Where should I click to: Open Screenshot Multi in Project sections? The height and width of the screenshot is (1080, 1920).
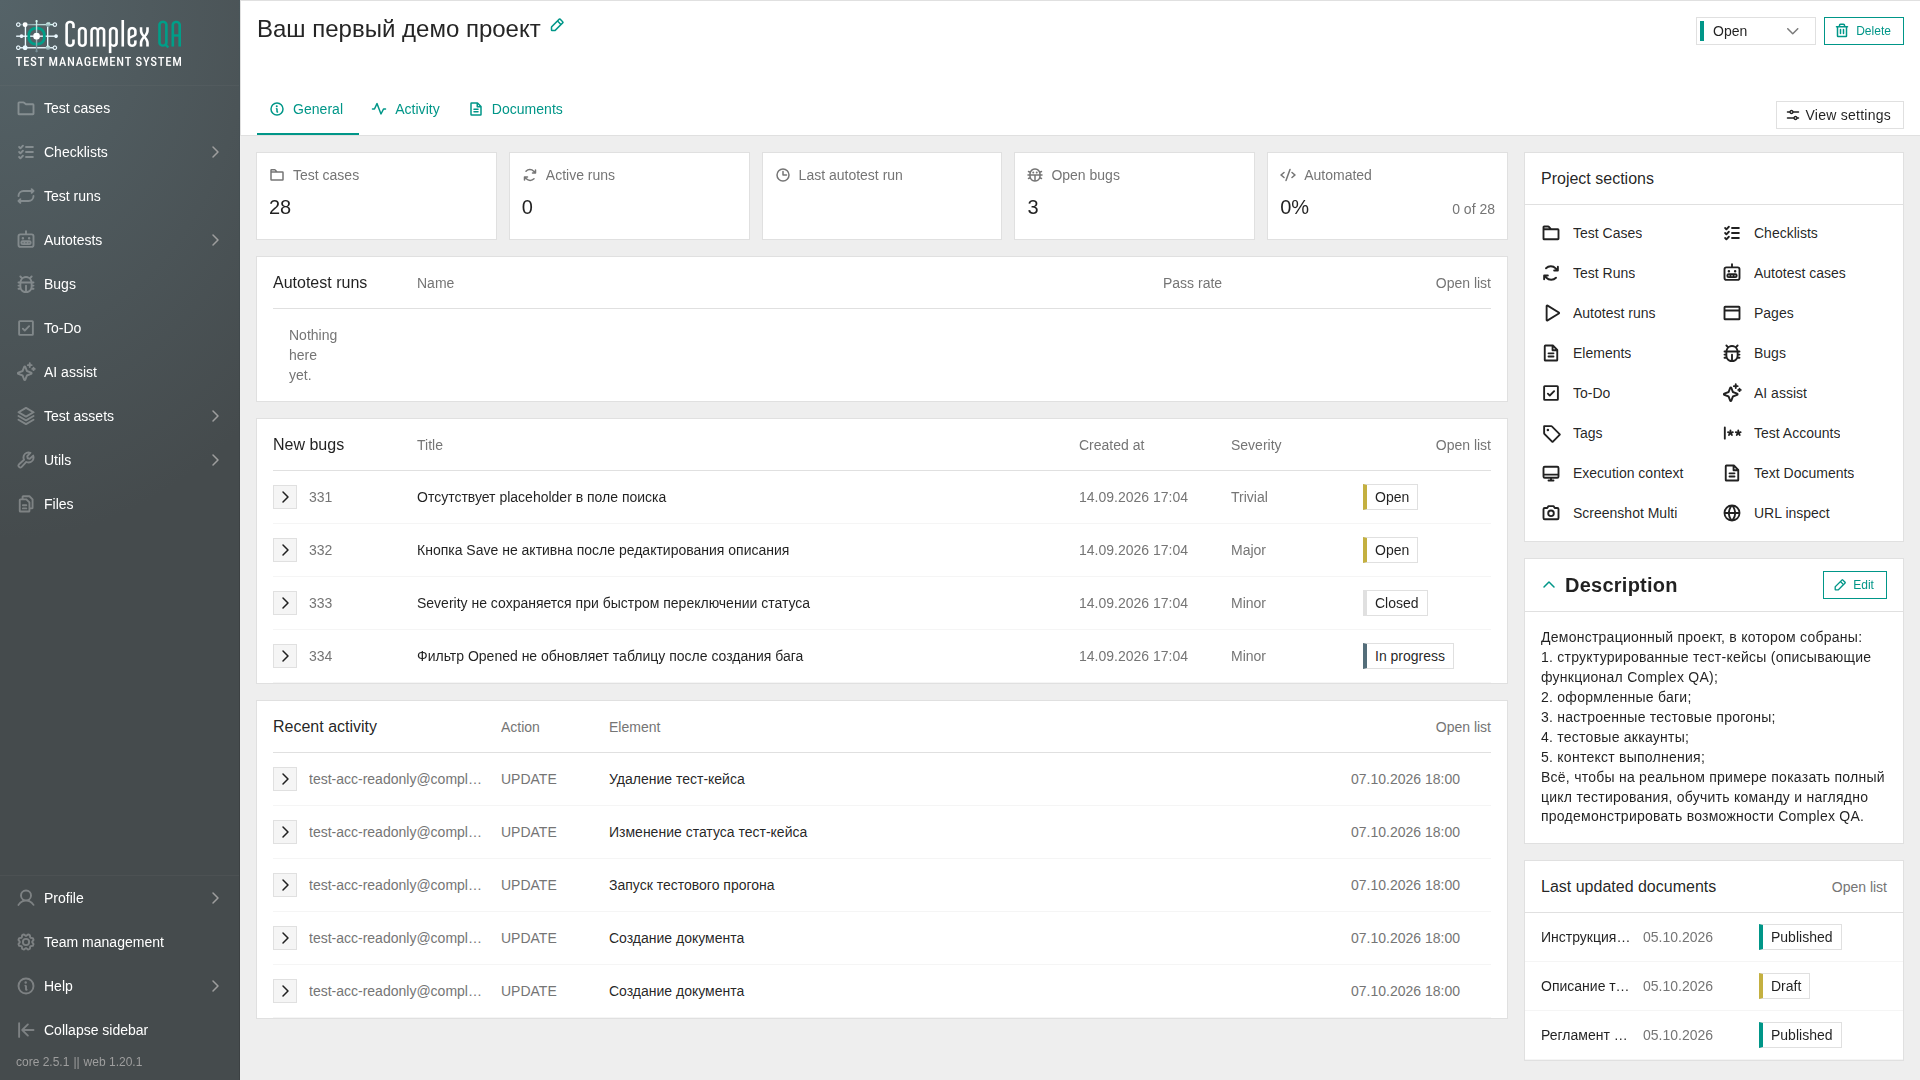1610,513
